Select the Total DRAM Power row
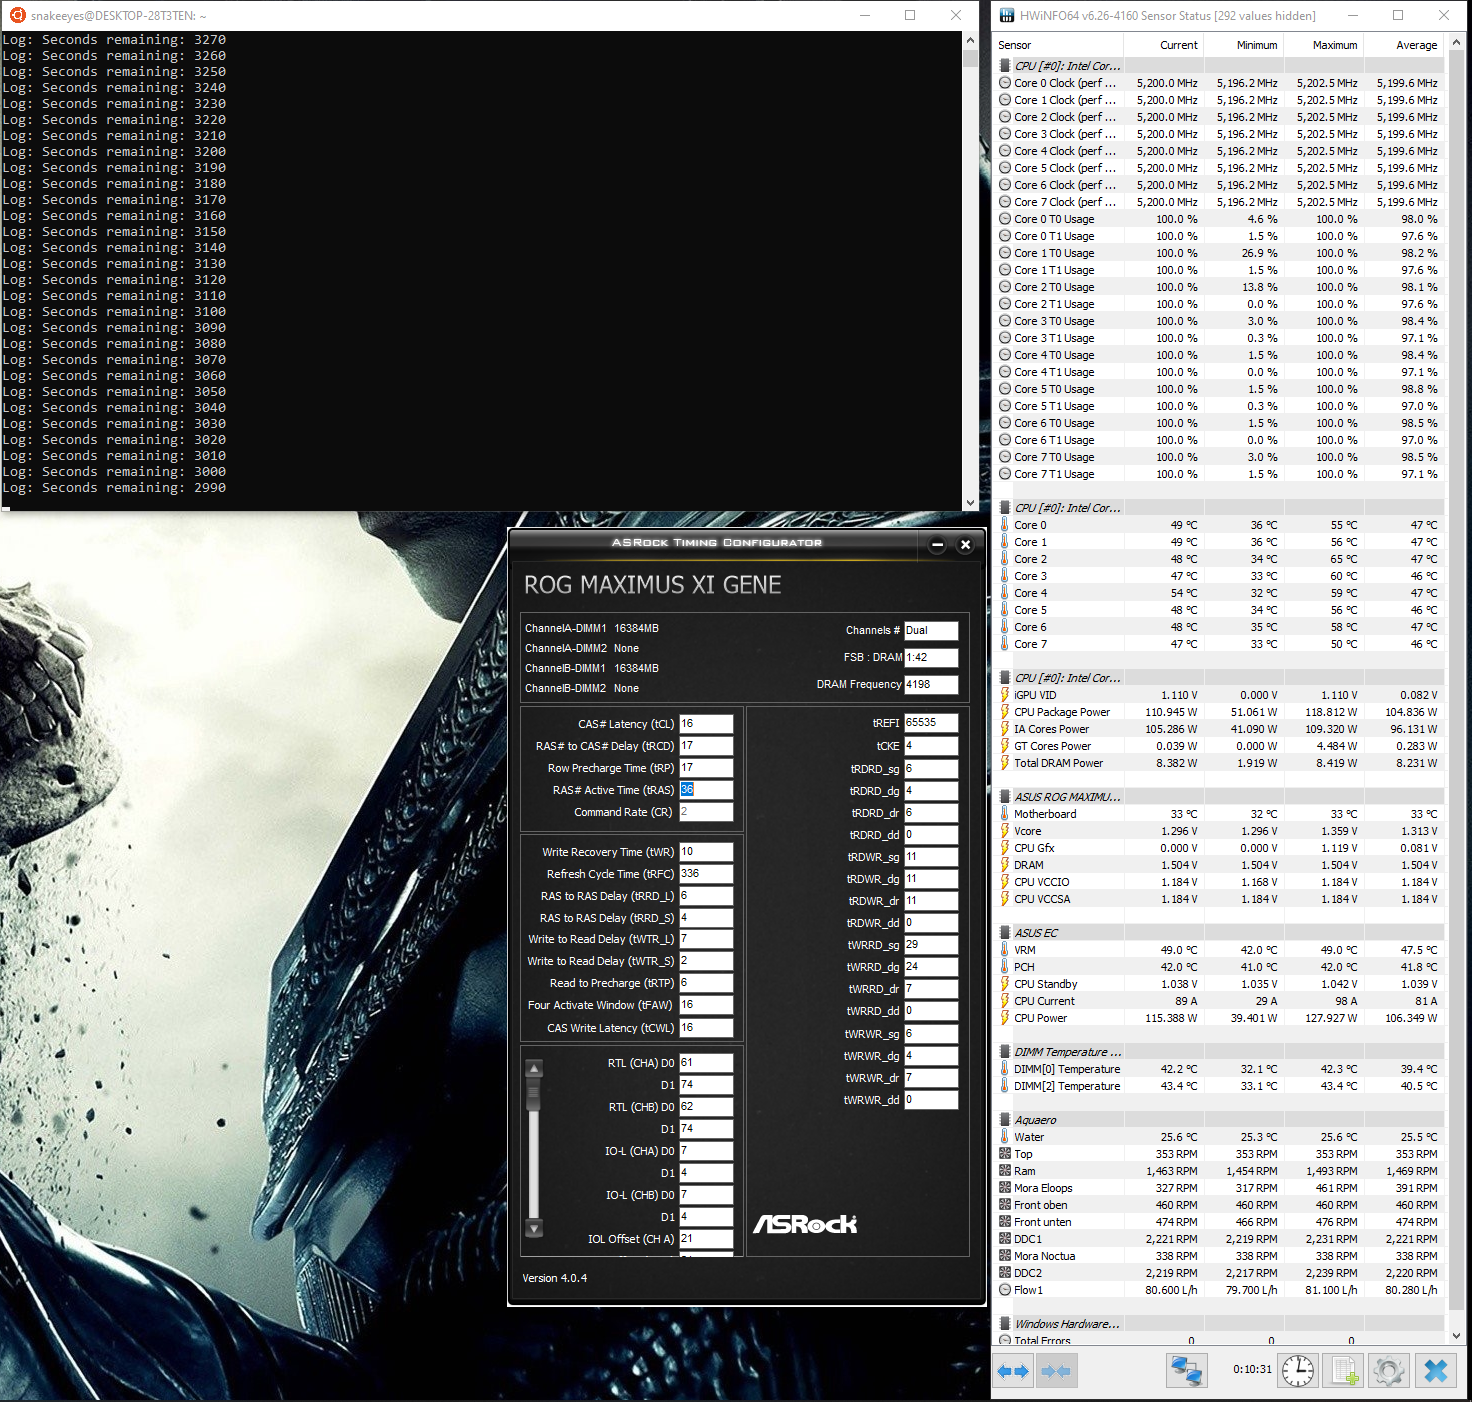Image resolution: width=1472 pixels, height=1402 pixels. point(1219,763)
